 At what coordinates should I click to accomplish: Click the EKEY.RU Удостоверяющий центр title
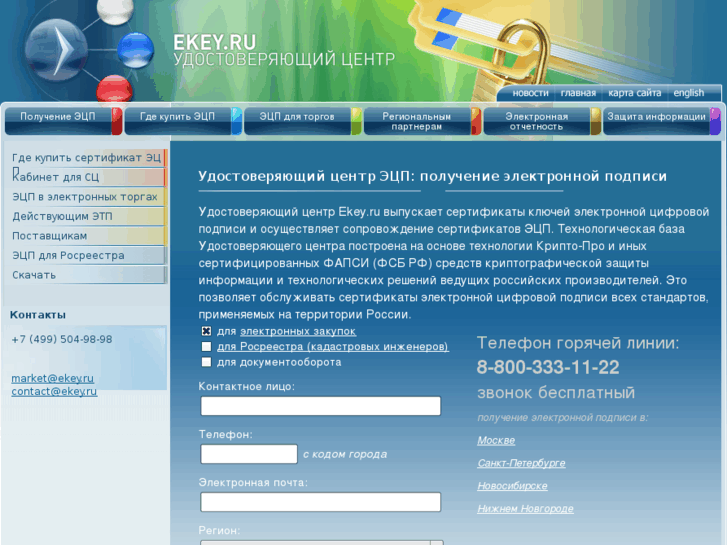pos(284,50)
